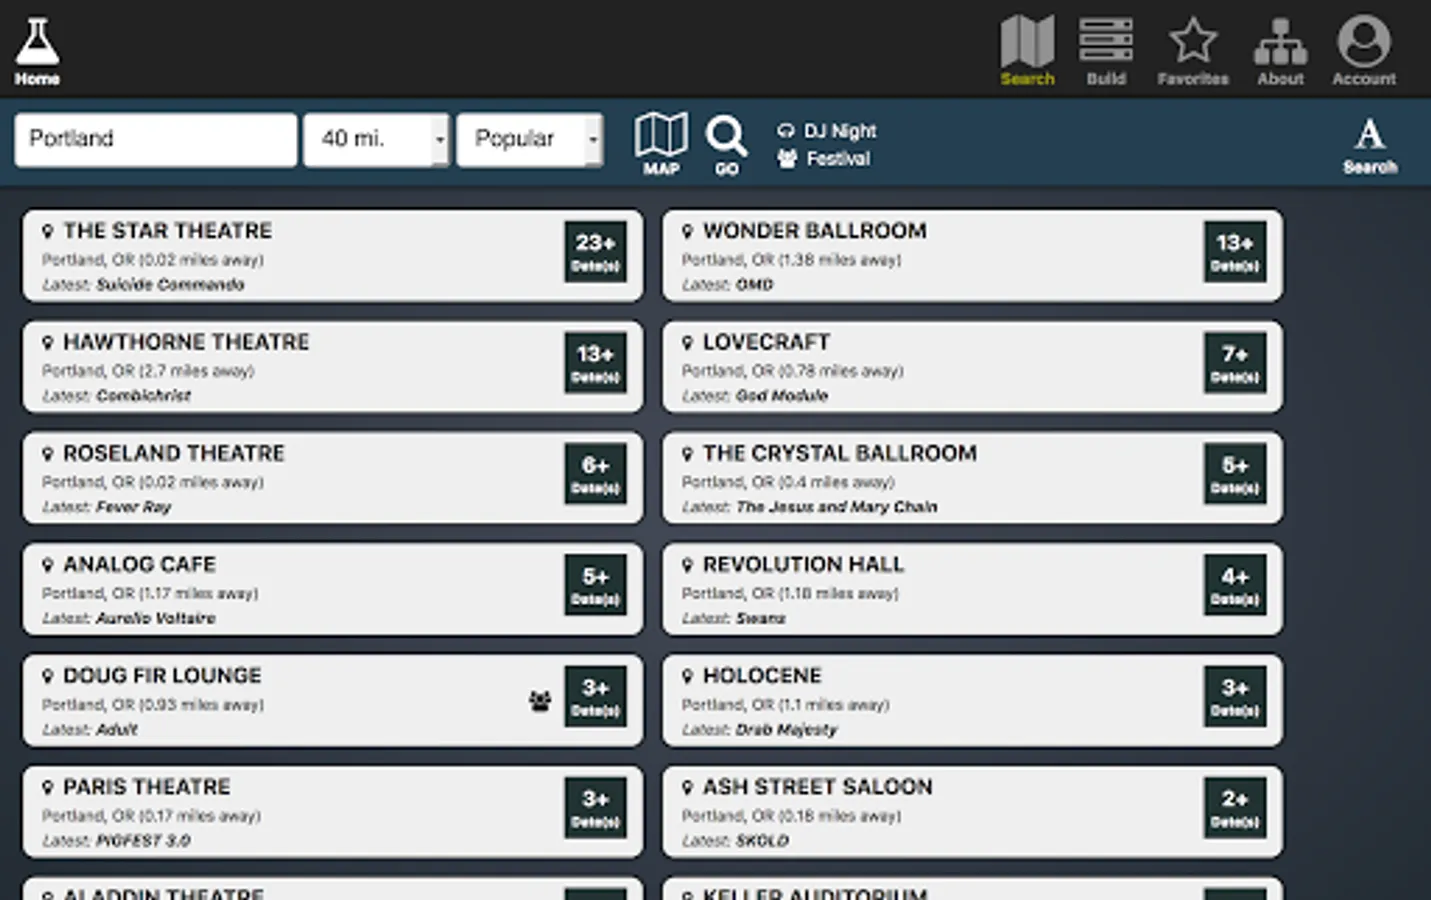Click the 3+ Date(s) badge for Holocene

1235,695
